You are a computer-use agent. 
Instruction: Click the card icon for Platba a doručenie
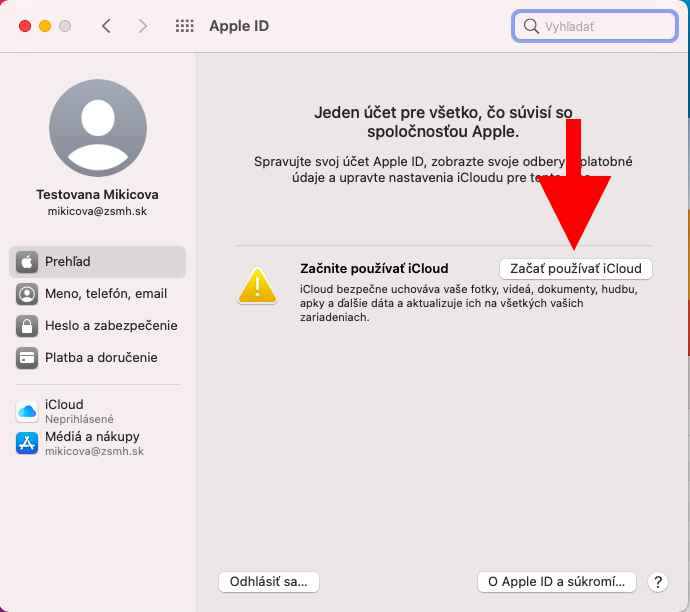(27, 358)
